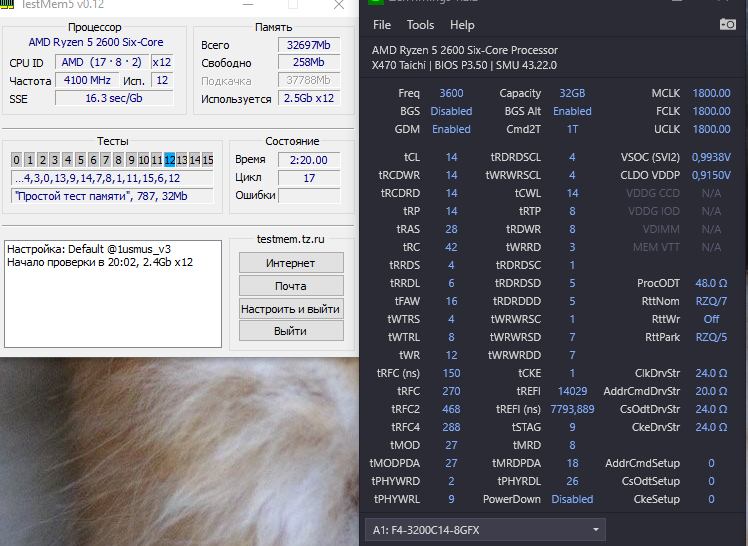Click the Подкачка value 37788Mb
The image size is (748, 546).
click(x=309, y=80)
